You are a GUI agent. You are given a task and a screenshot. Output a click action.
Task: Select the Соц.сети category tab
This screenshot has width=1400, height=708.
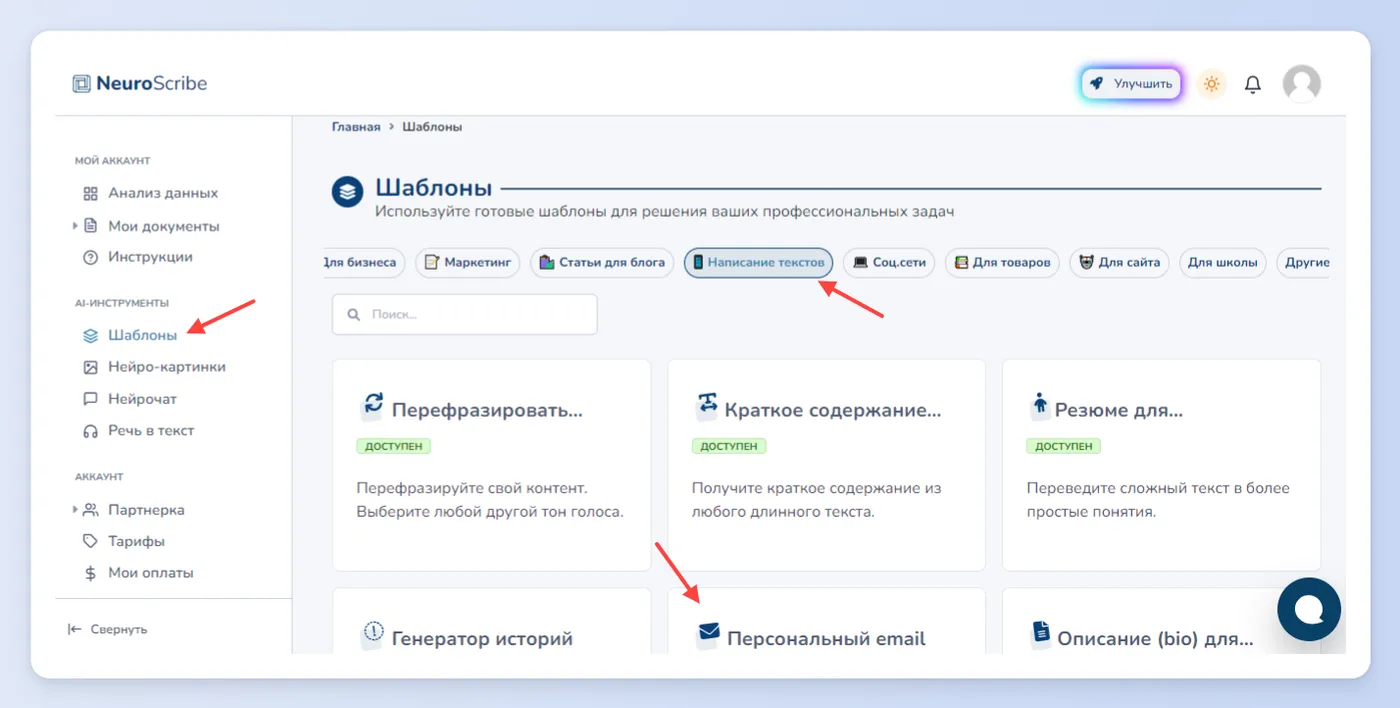(889, 263)
